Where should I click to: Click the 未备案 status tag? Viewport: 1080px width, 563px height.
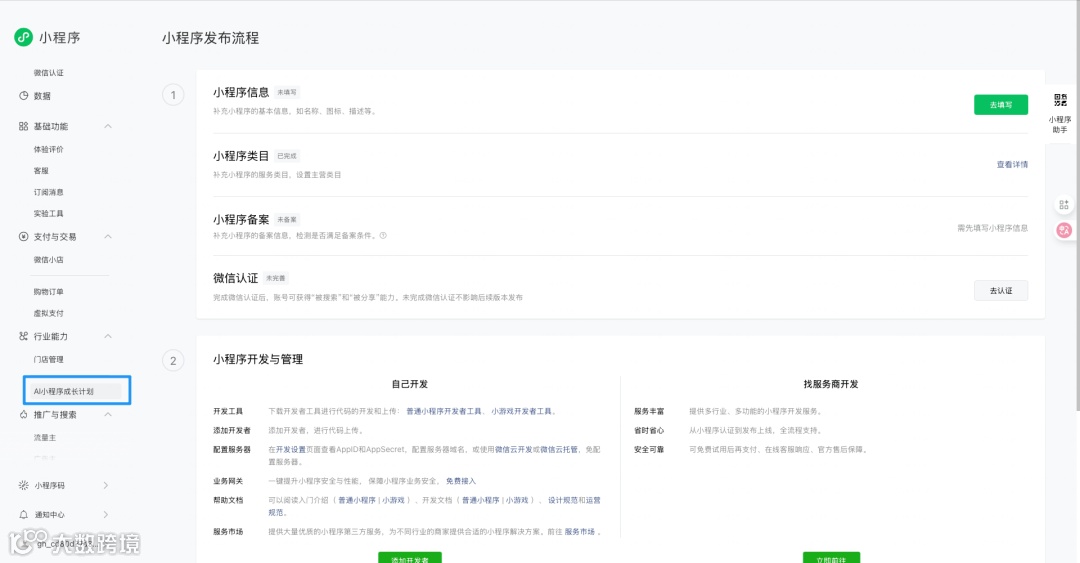(287, 220)
